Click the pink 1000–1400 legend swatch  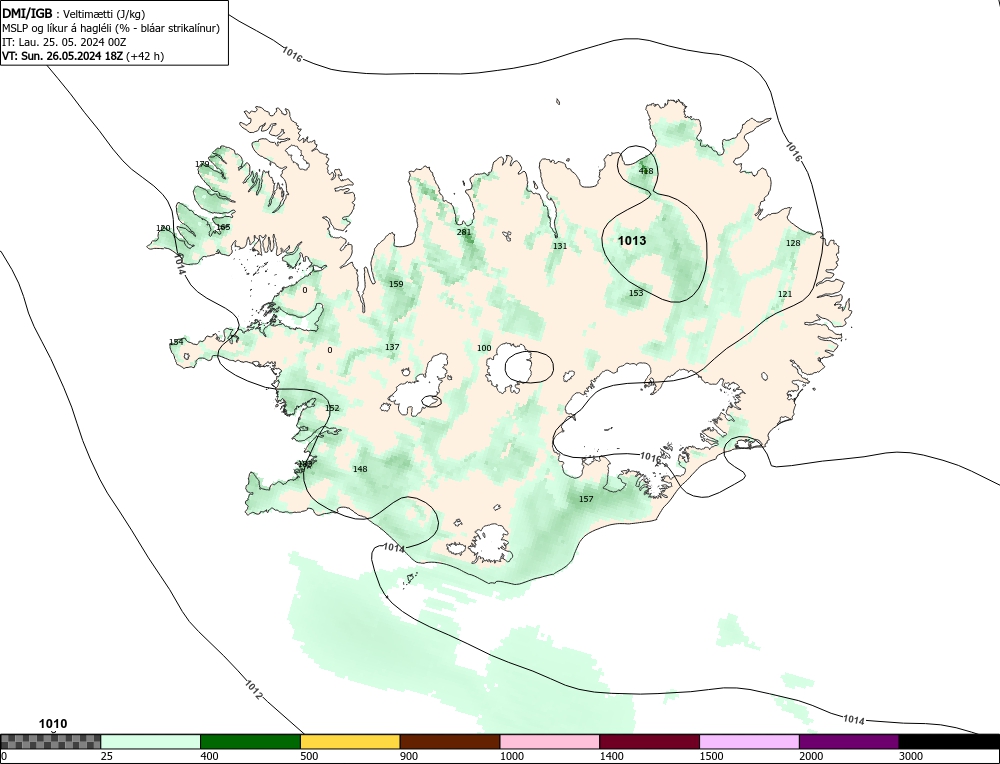(550, 742)
